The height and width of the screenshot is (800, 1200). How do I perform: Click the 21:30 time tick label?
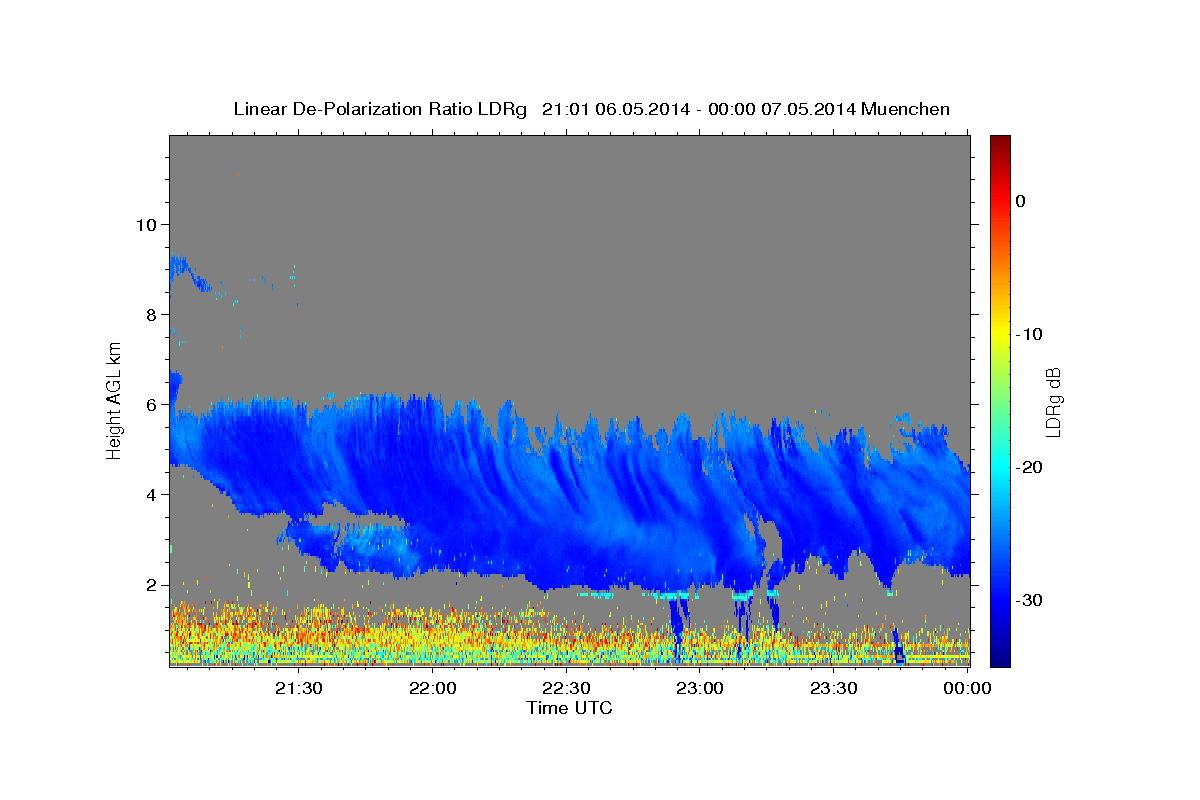(x=299, y=688)
